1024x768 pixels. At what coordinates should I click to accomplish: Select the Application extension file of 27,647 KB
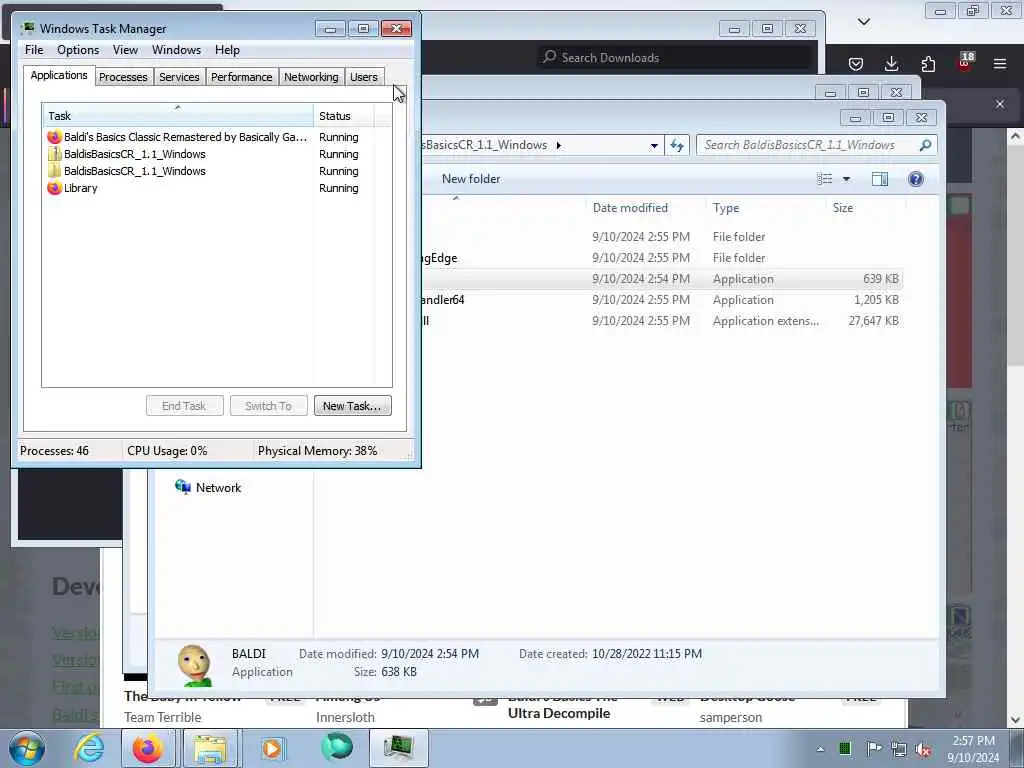pos(661,321)
